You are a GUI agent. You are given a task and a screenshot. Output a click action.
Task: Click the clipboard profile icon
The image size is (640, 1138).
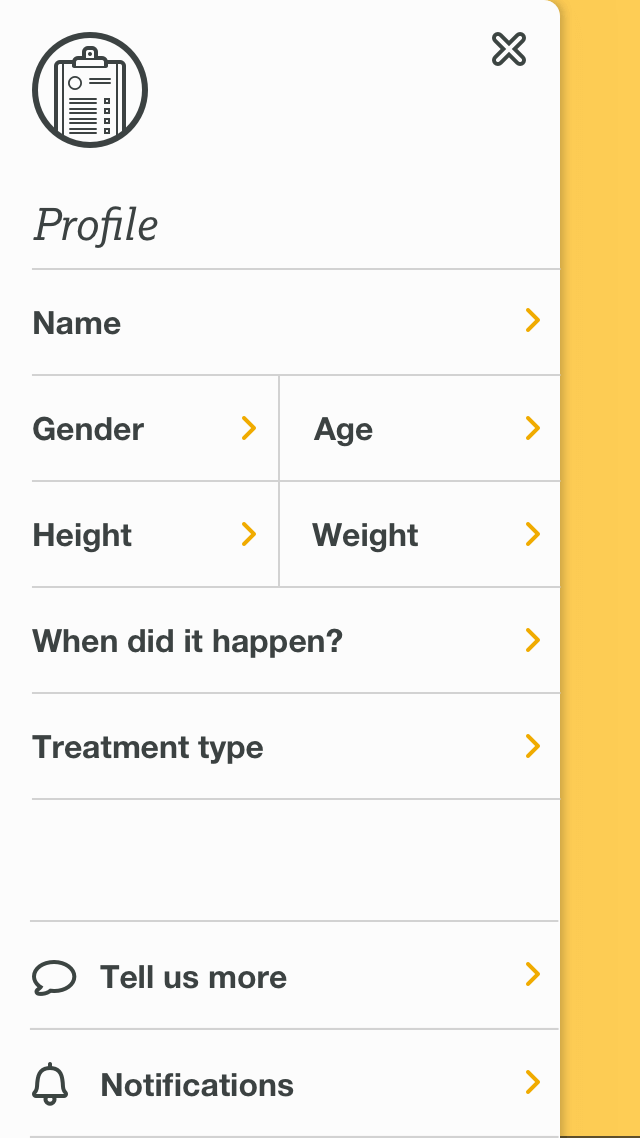click(90, 91)
